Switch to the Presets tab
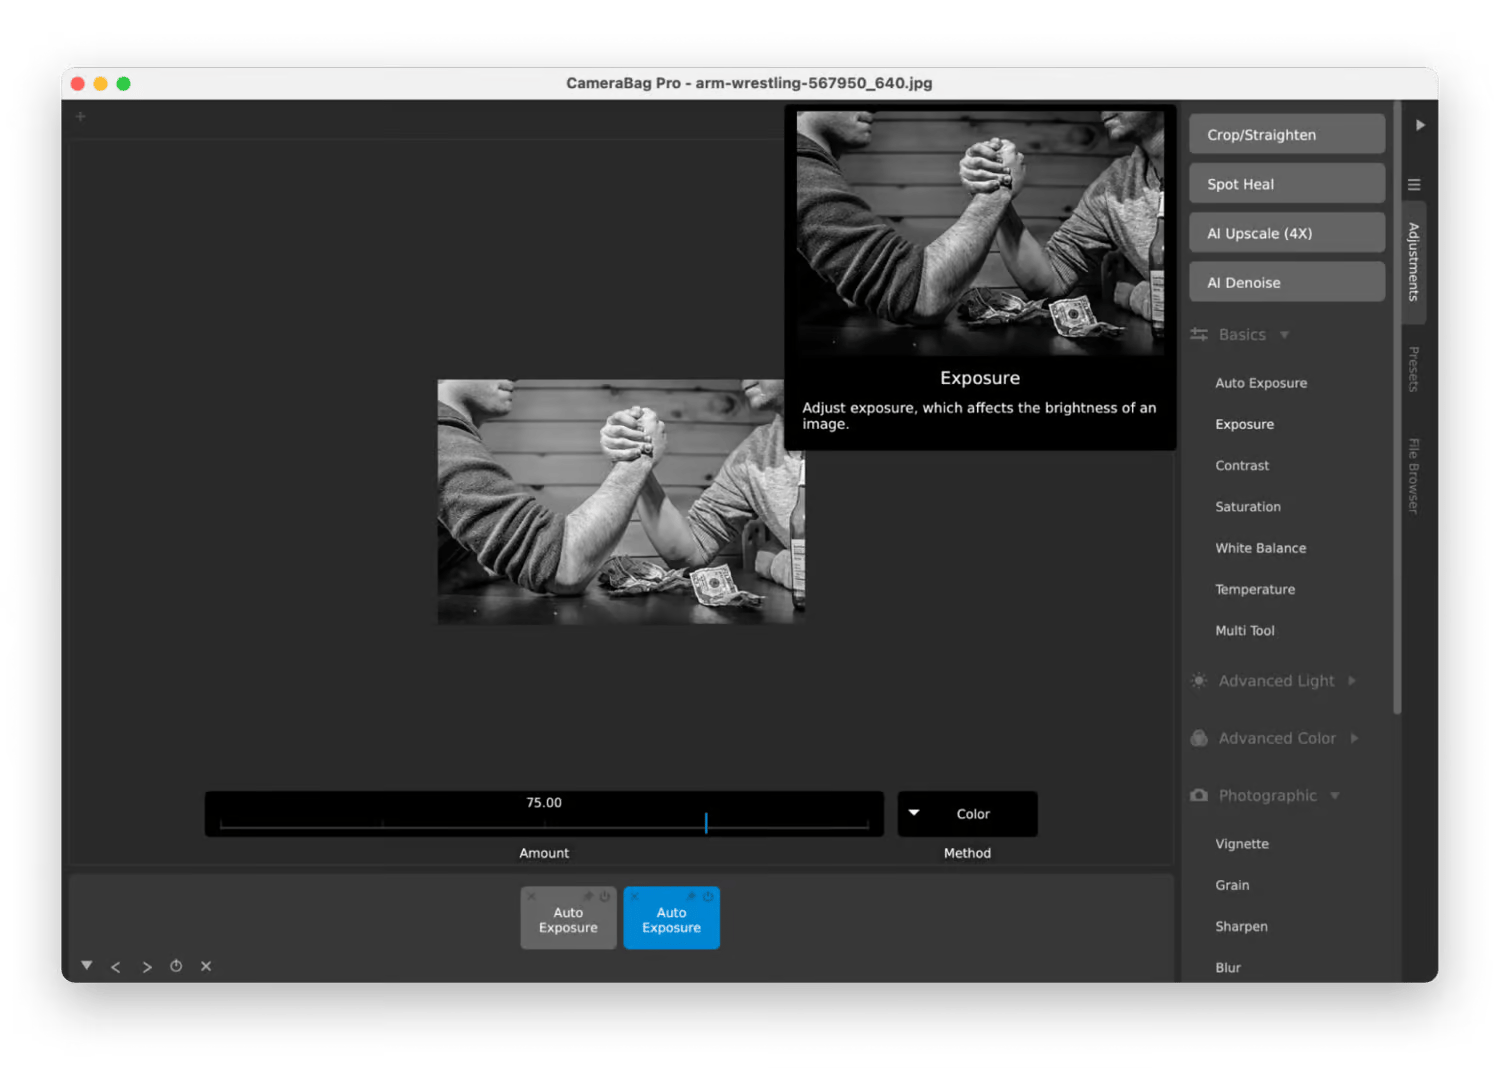 (1414, 369)
